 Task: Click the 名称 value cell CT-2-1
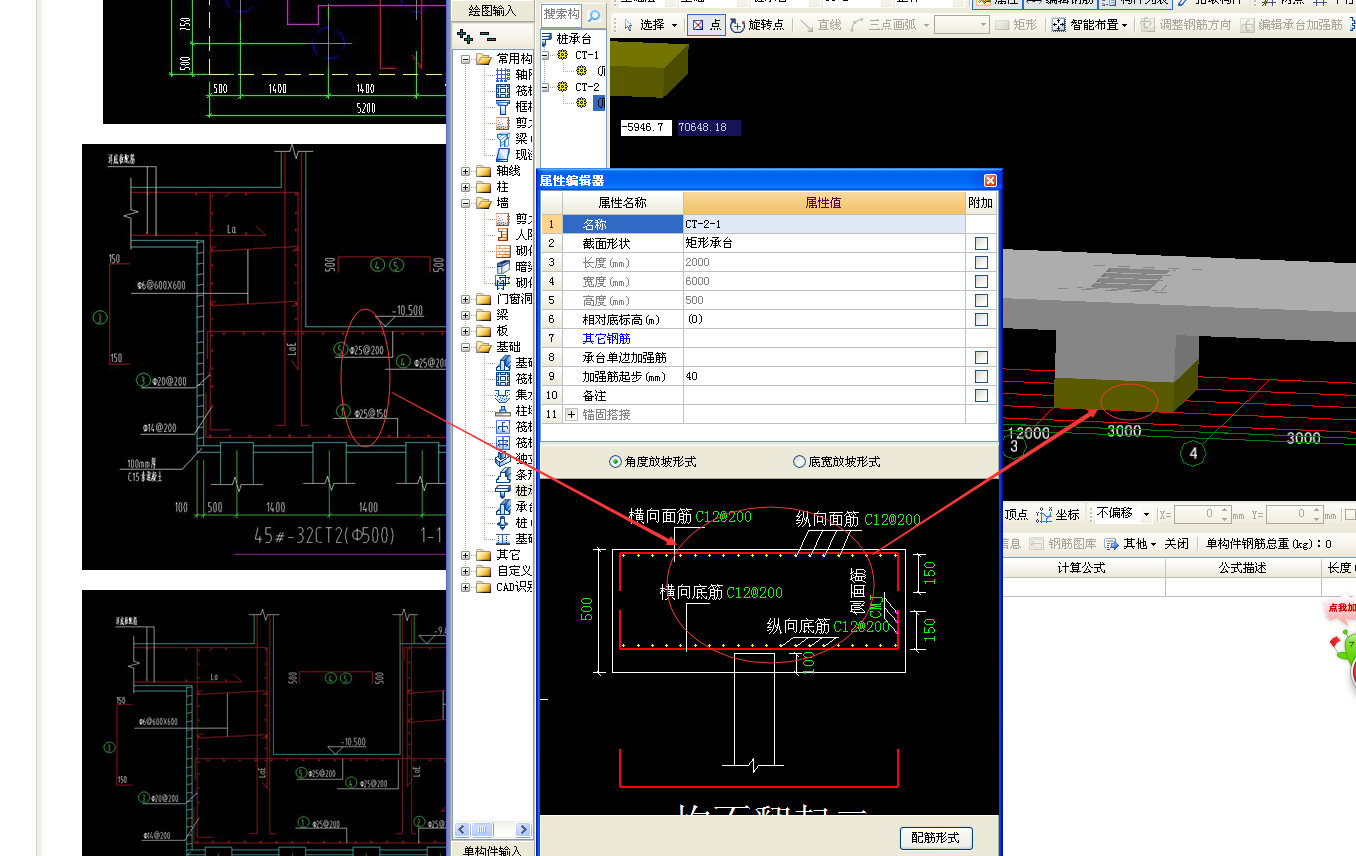[x=824, y=224]
